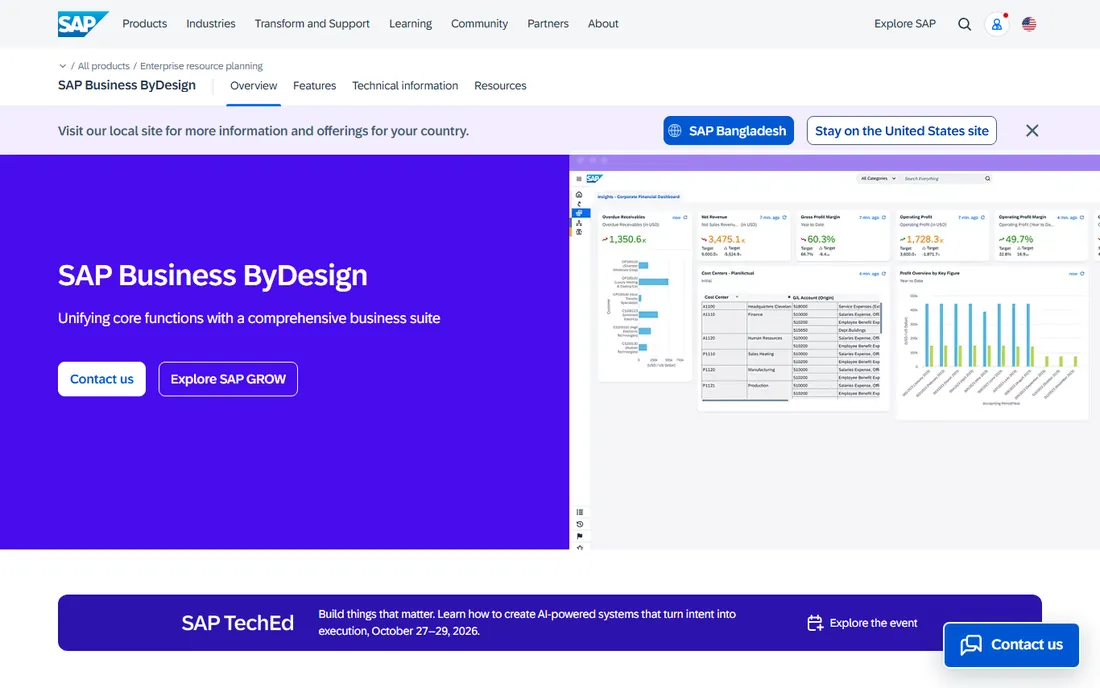Image resolution: width=1100 pixels, height=688 pixels.
Task: Open the search magnifier icon
Action: pyautogui.click(x=965, y=24)
